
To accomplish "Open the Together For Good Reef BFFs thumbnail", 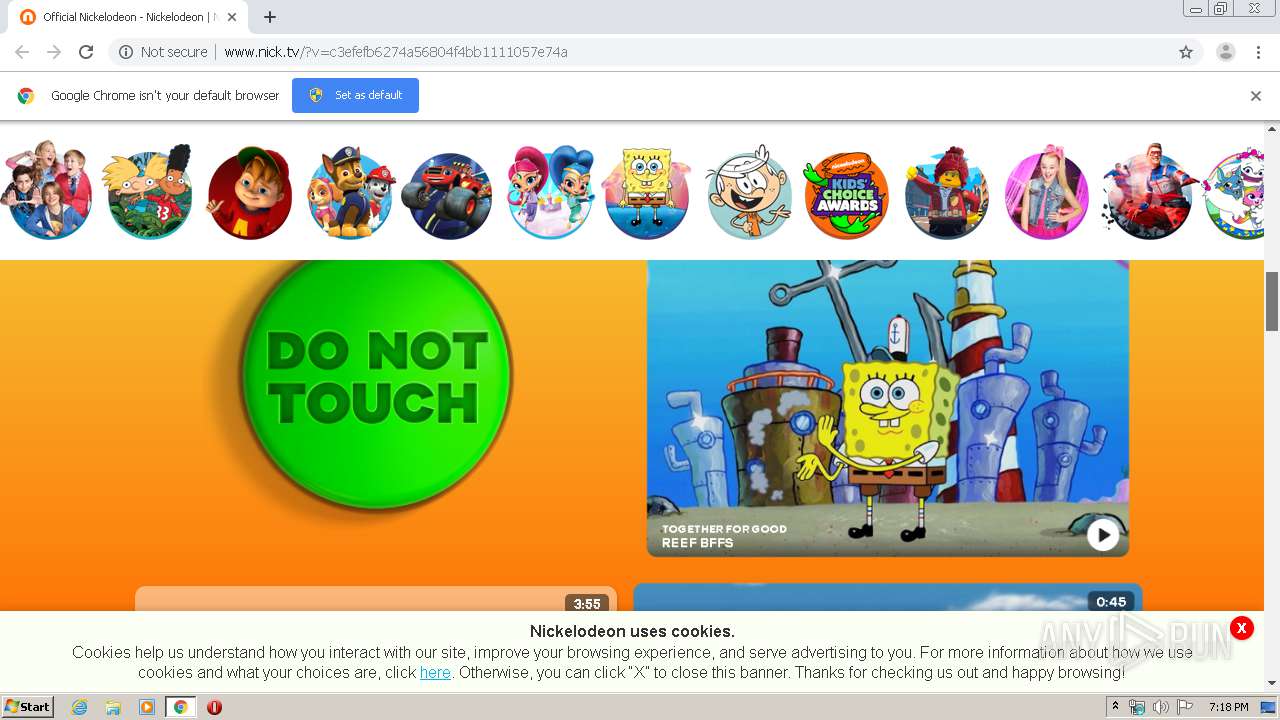I will 888,408.
